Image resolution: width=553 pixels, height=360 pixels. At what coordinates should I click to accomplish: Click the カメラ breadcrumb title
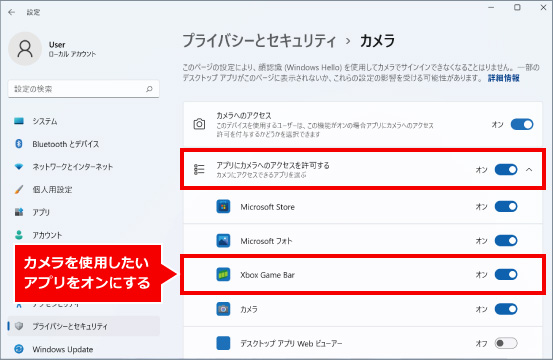tap(377, 41)
